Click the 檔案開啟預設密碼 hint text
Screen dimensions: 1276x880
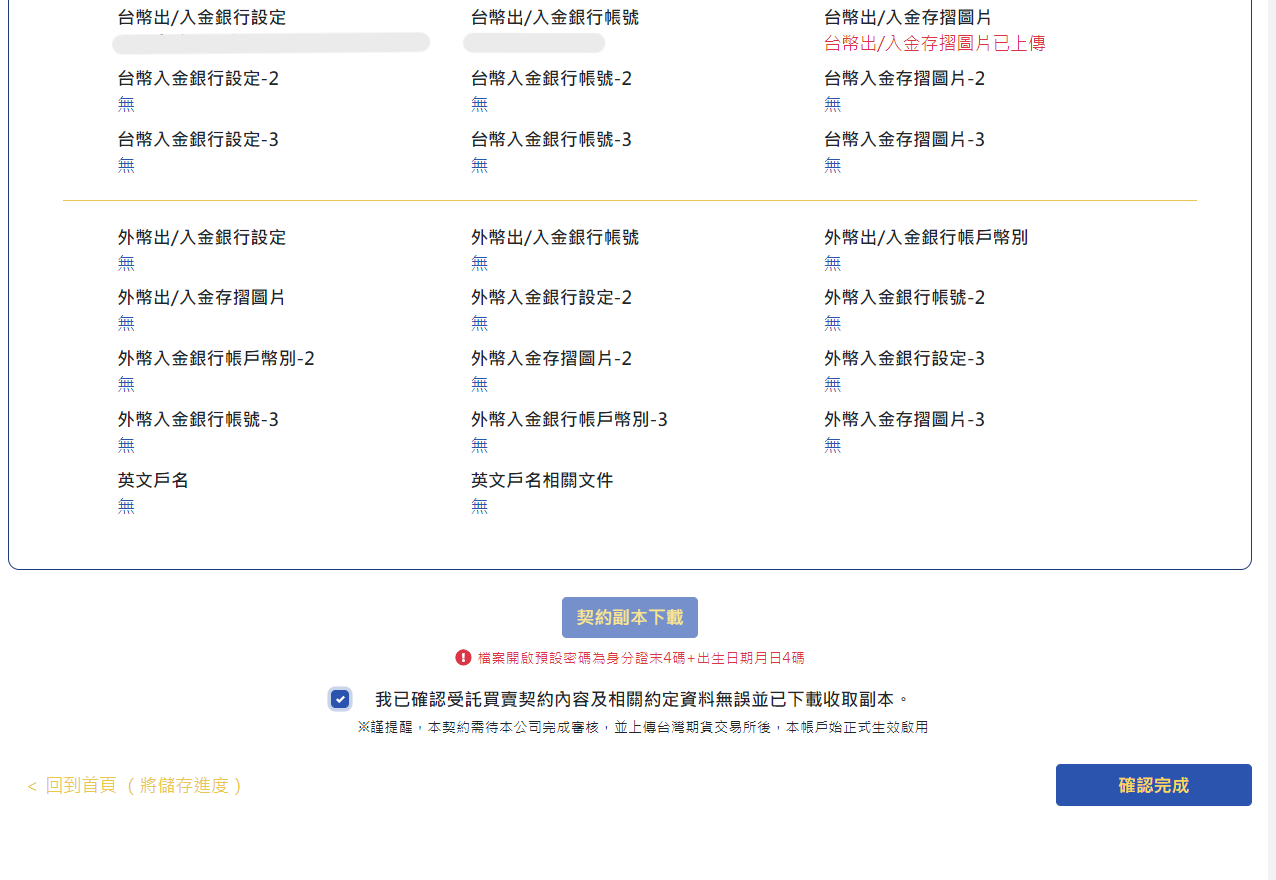(x=641, y=658)
